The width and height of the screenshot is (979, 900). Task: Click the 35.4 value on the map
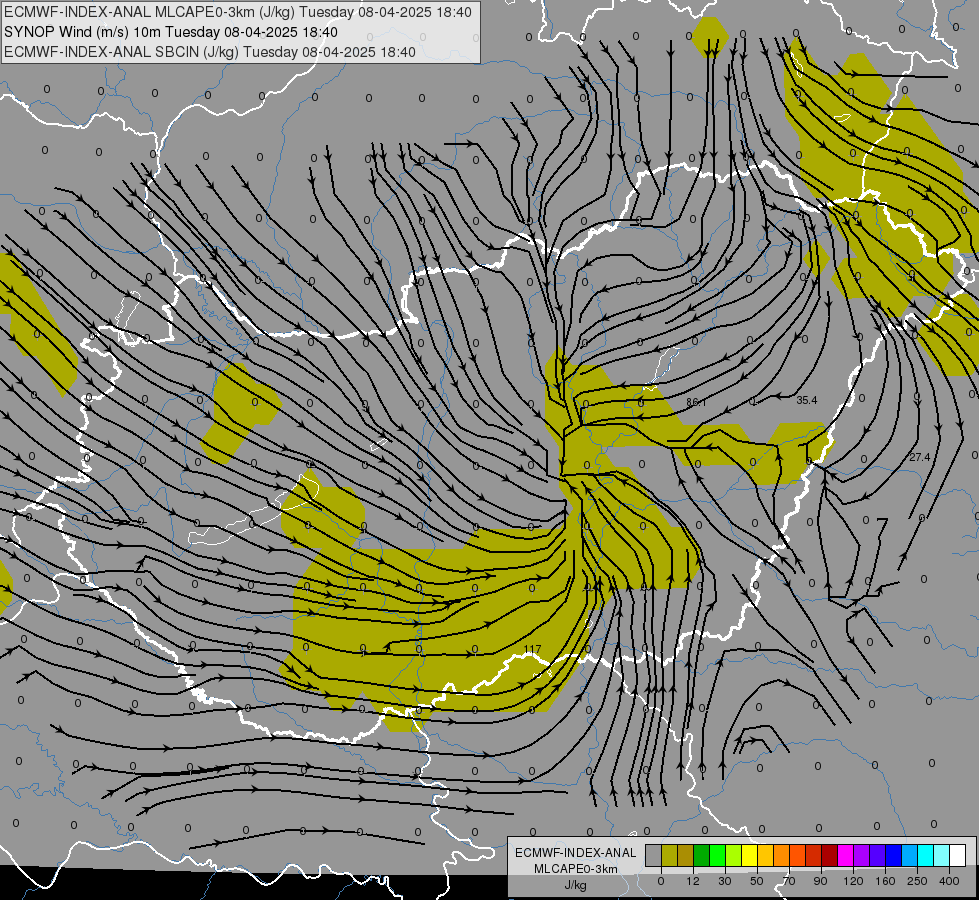click(x=807, y=400)
